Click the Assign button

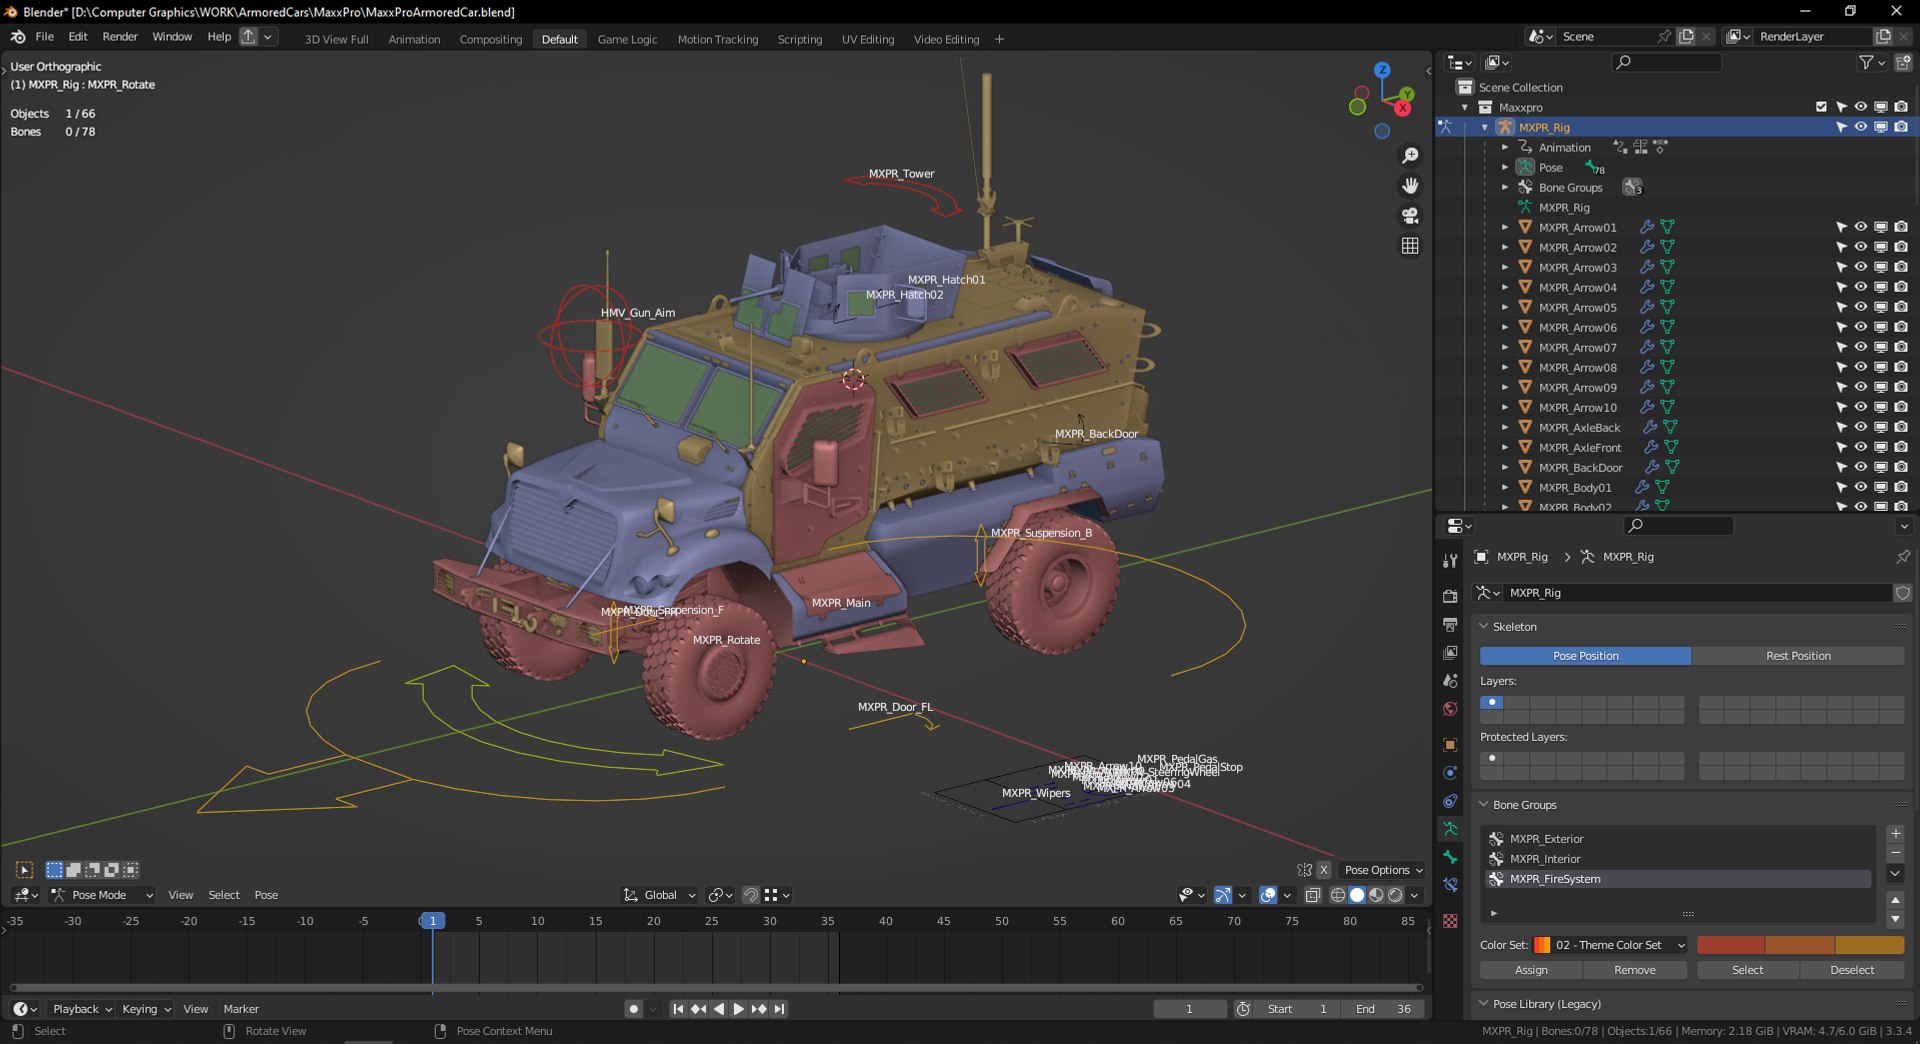pos(1531,970)
